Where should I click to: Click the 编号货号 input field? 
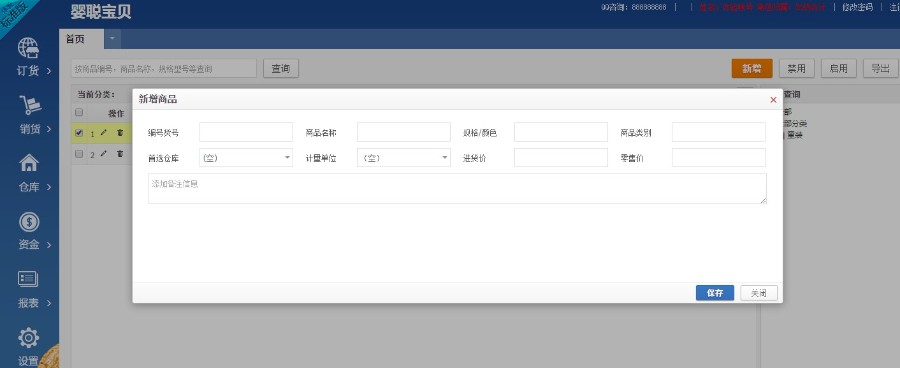[246, 132]
